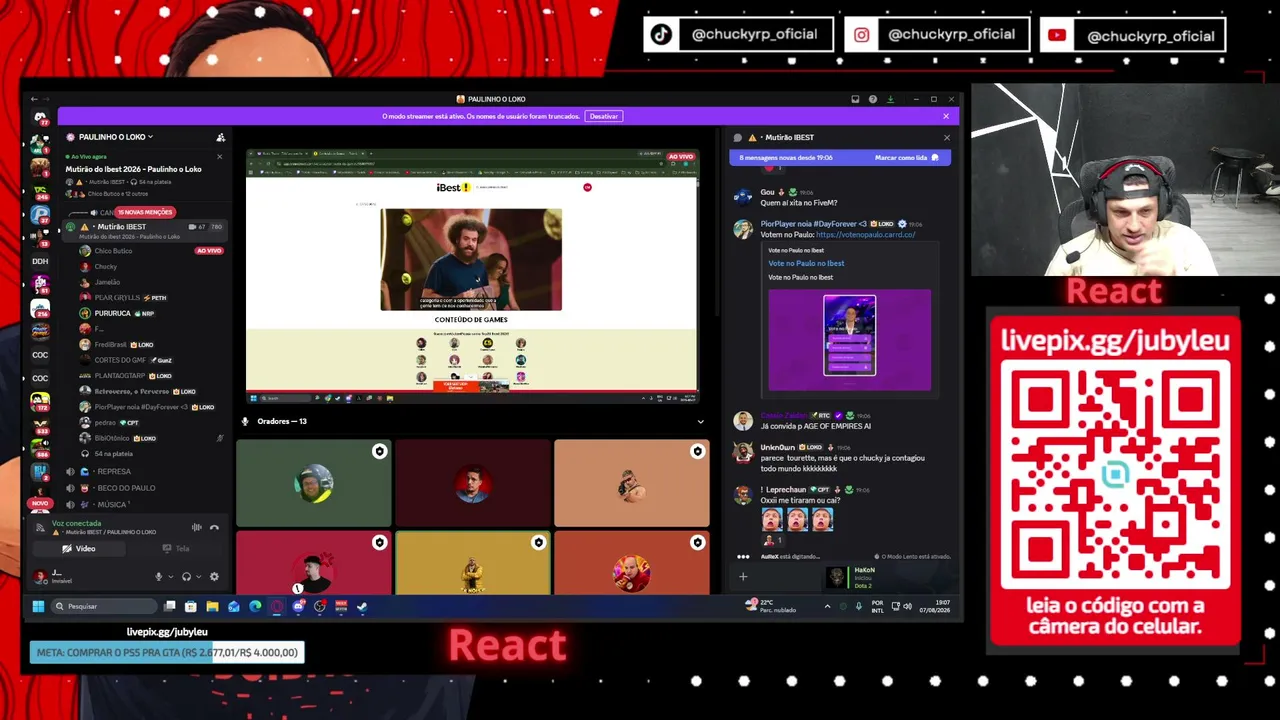This screenshot has height=720, width=1280.
Task: Toggle screen share with Tela button
Action: click(176, 548)
